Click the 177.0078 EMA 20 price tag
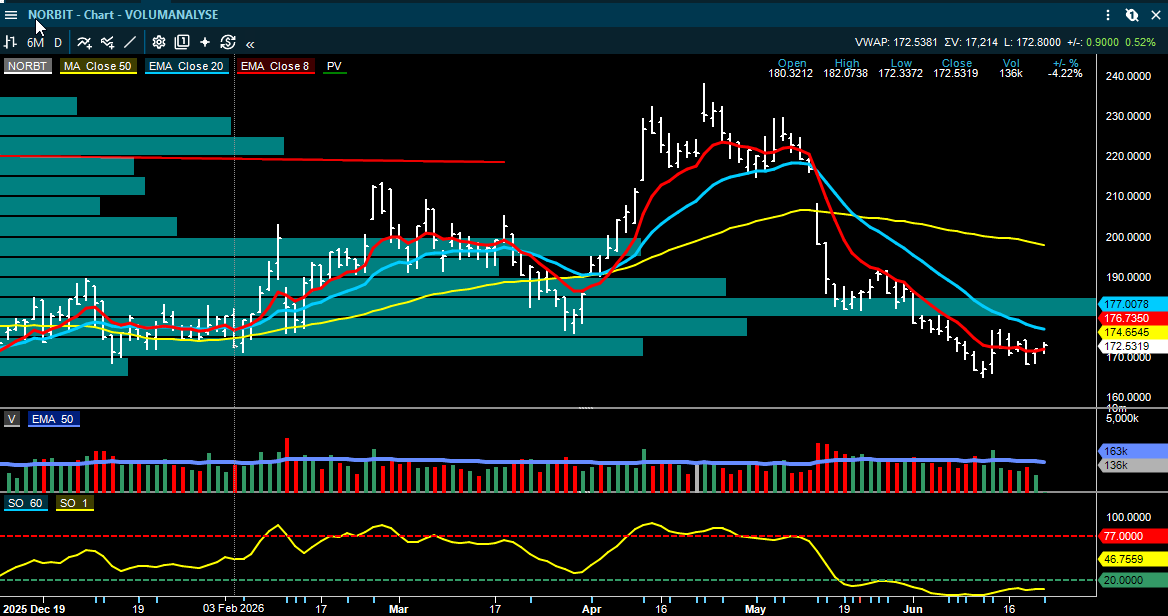 [1132, 304]
